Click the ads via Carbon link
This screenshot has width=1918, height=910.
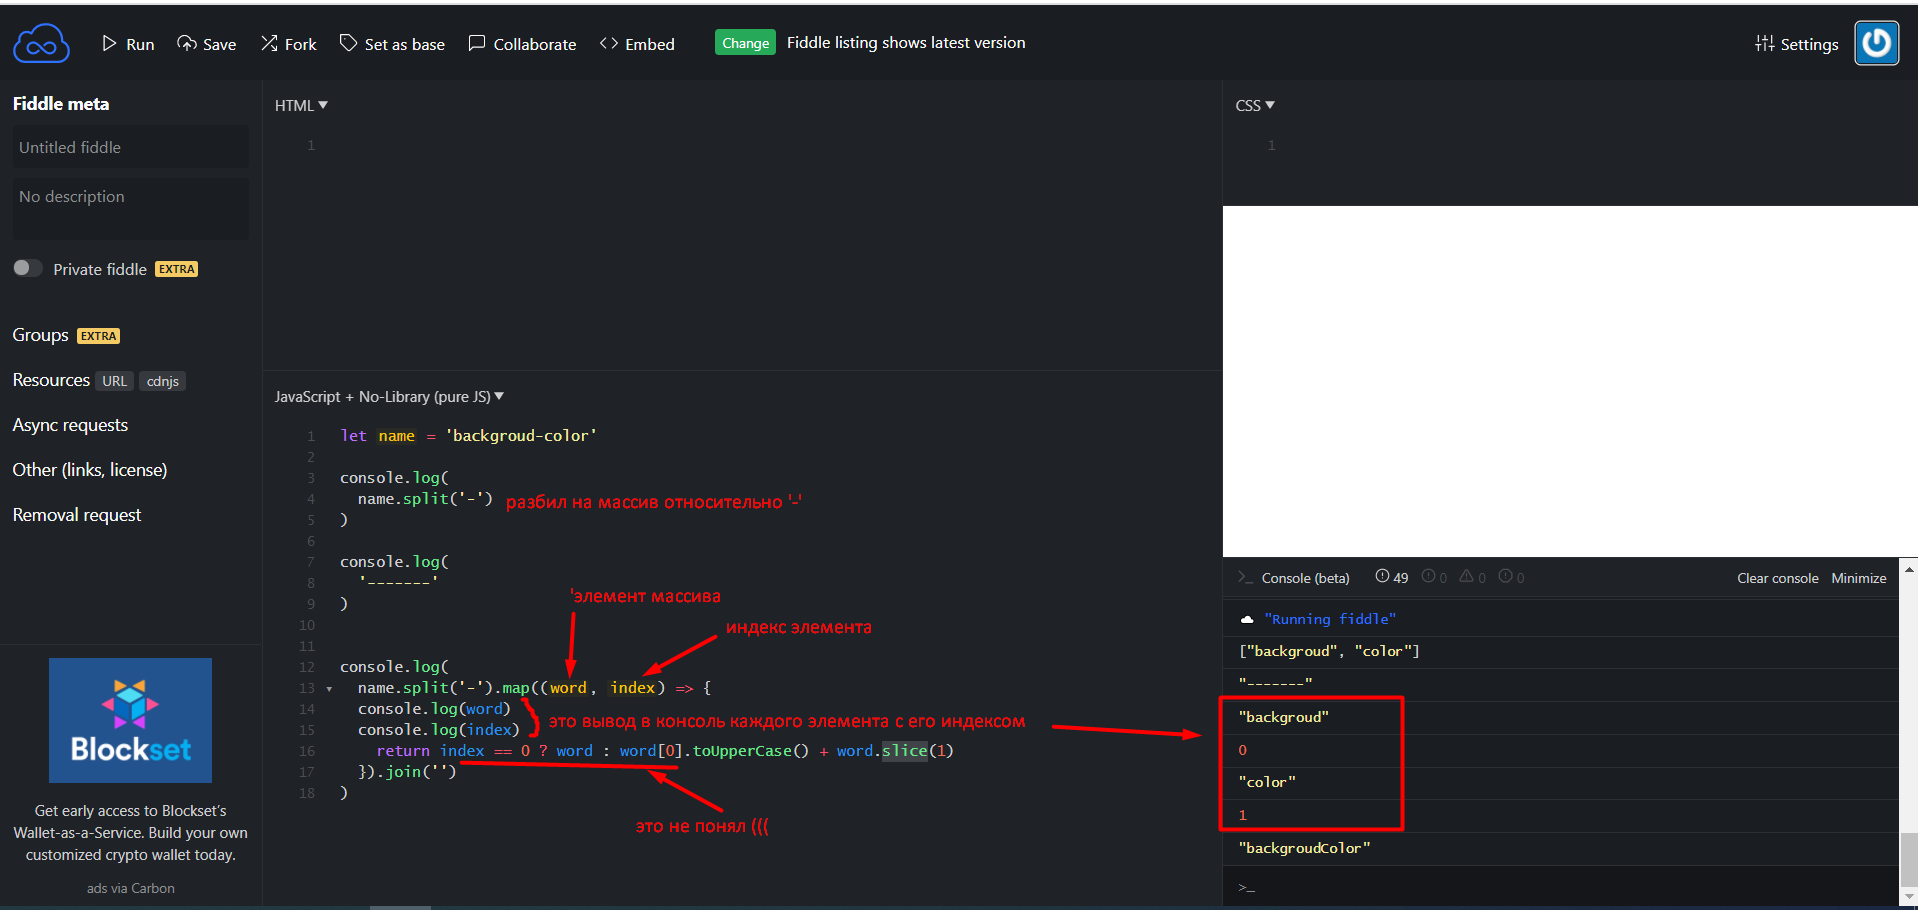130,888
